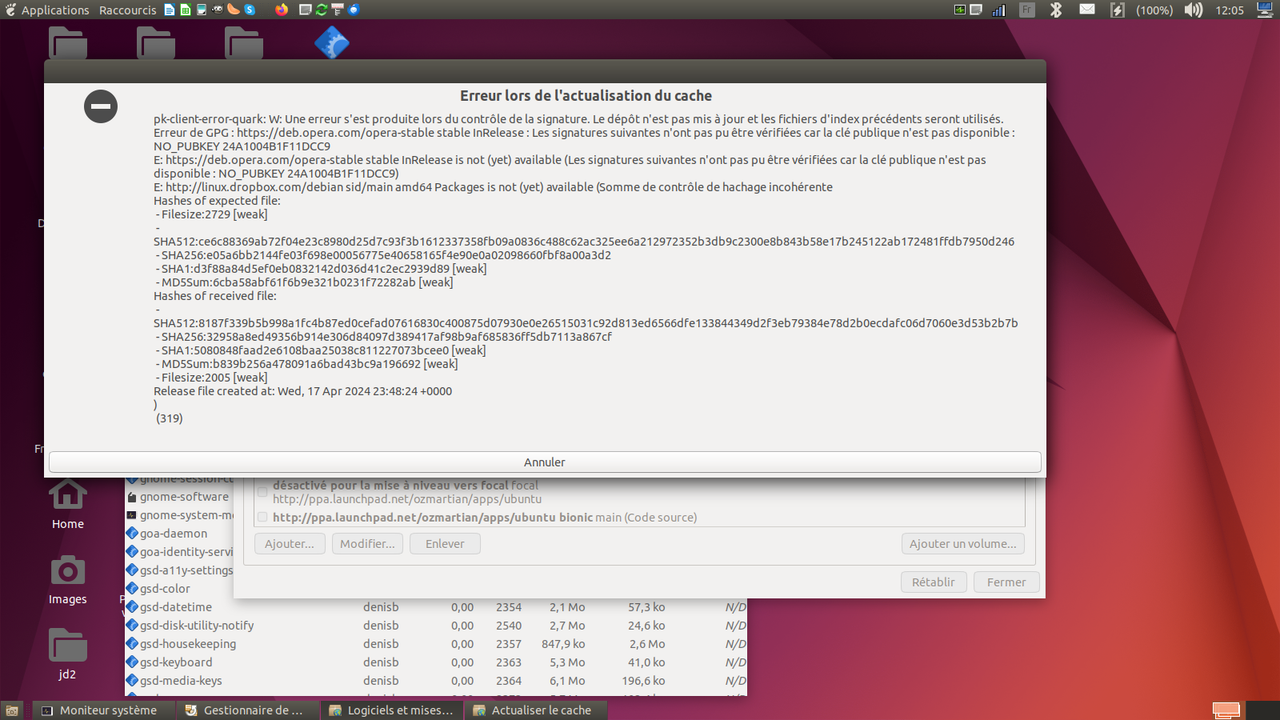Open the session computer icon at the panel corner

(x=1264, y=10)
